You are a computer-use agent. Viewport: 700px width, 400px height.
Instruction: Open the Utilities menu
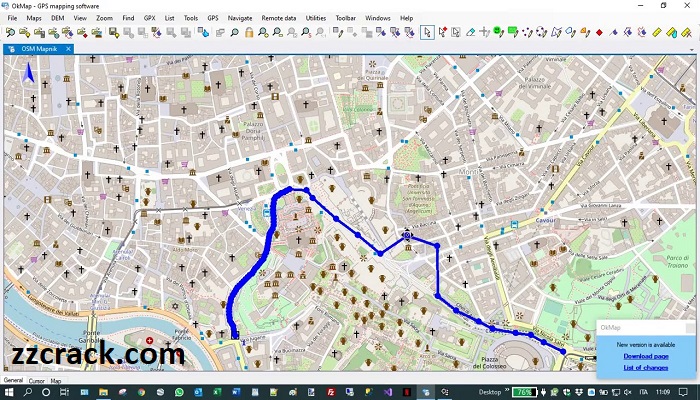coord(316,18)
